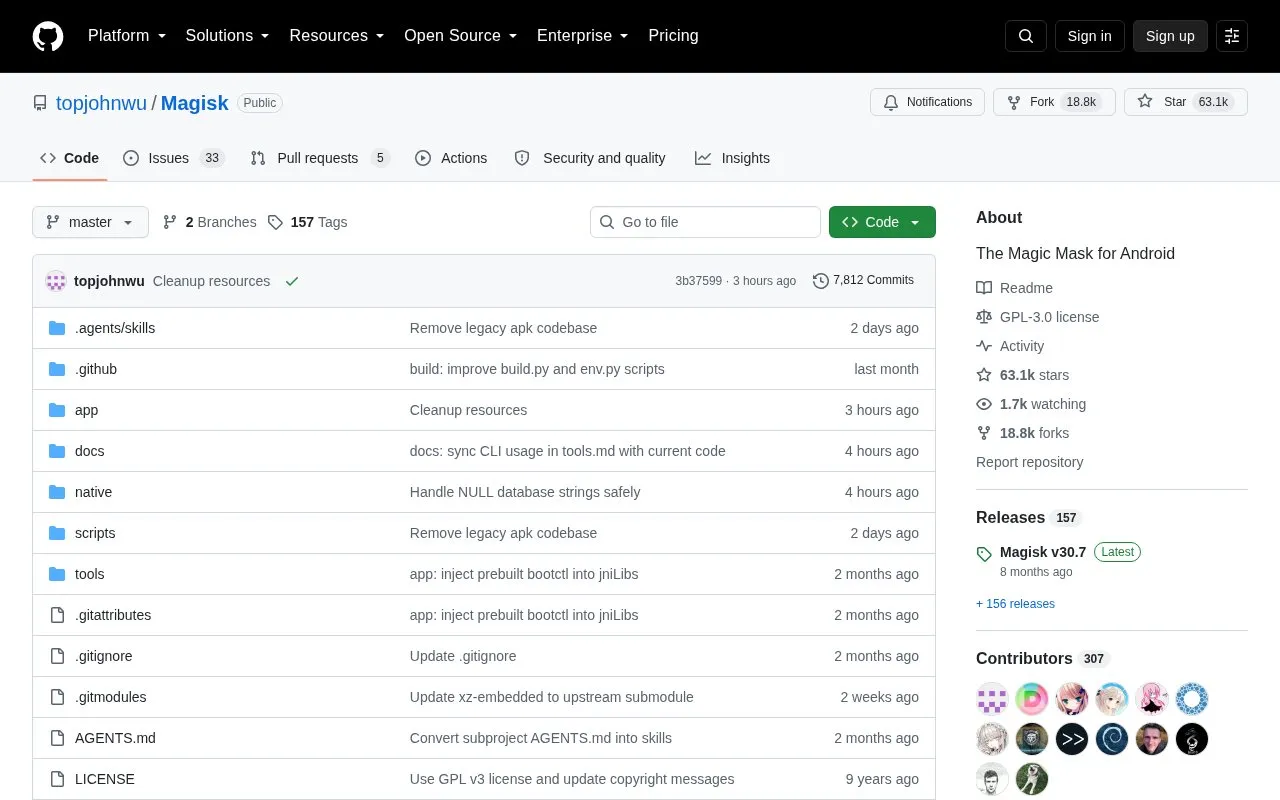This screenshot has width=1280, height=800.
Task: Expand the Platform menu
Action: [x=127, y=36]
